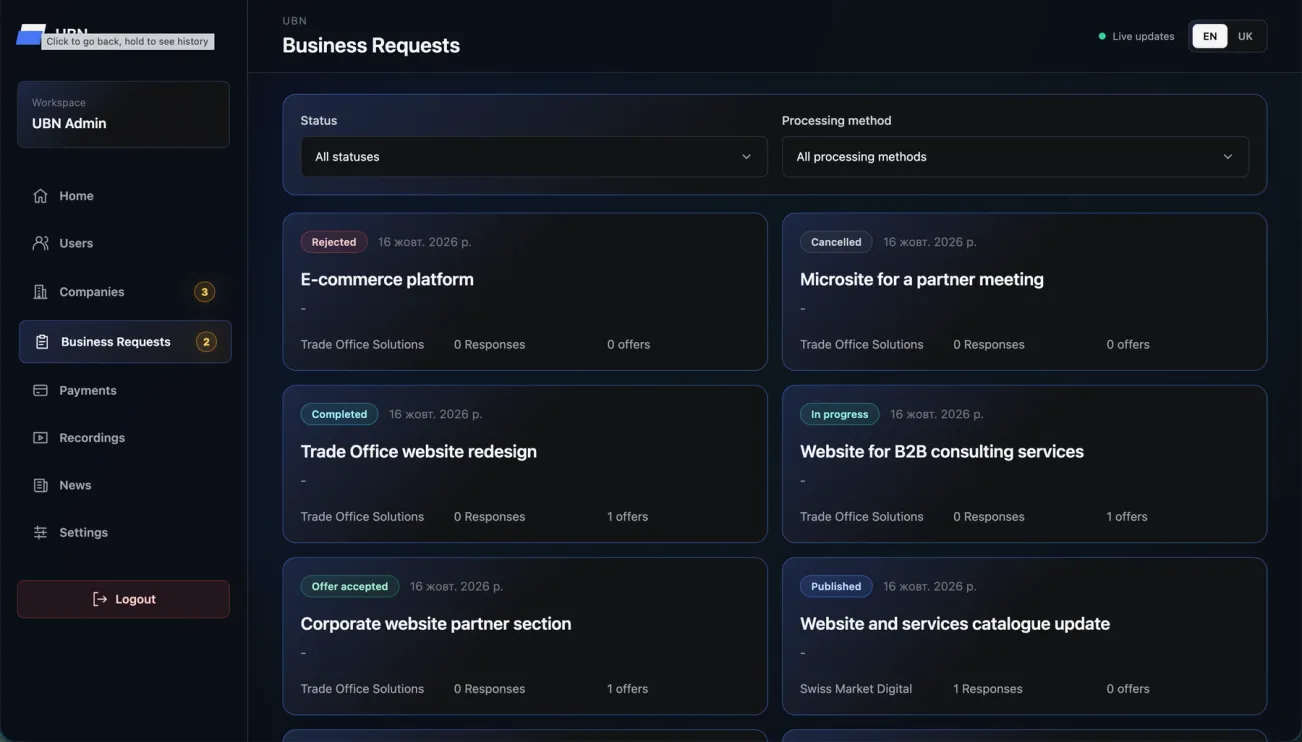1302x742 pixels.
Task: Click the Status dropdown chevron arrow
Action: click(x=746, y=157)
